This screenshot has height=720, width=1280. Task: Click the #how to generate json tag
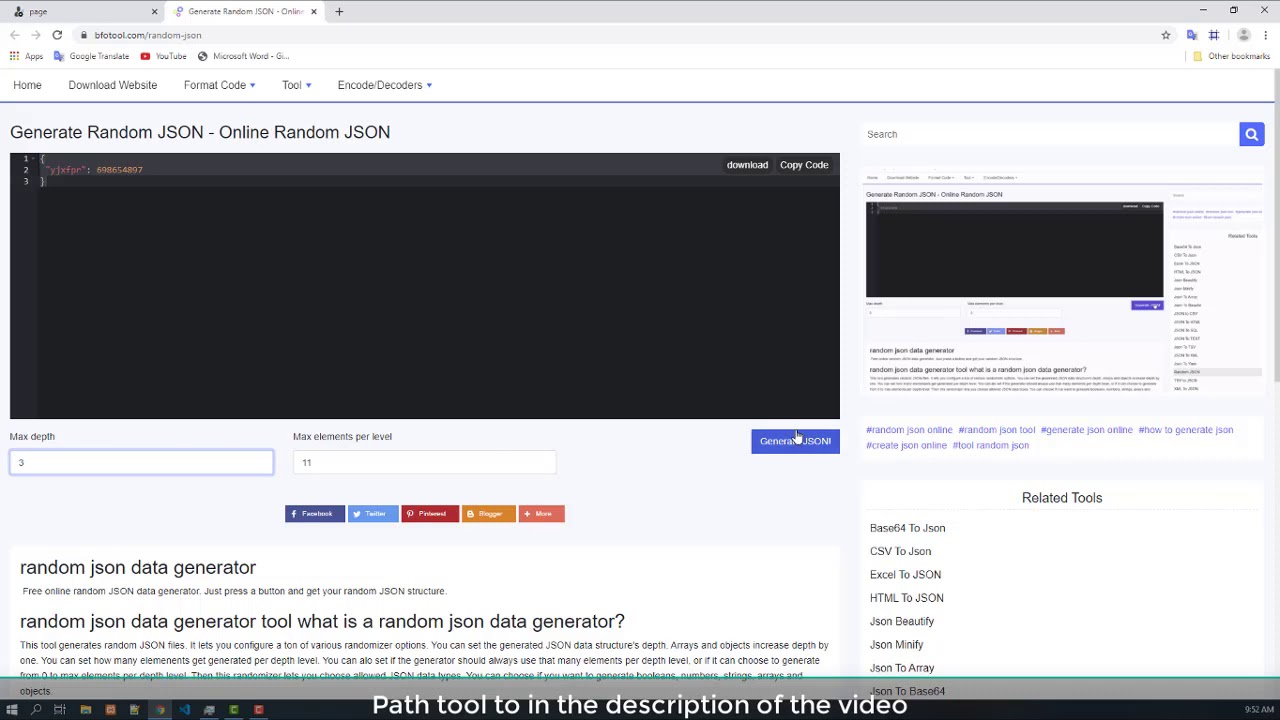pos(1185,430)
